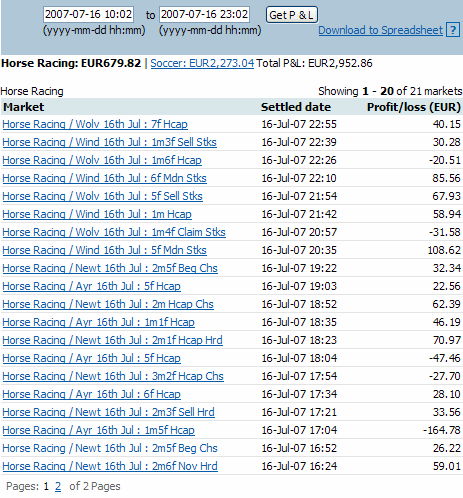
Task: Open Newt 16th Jul 2m Hcap Chs market
Action: pos(108,304)
